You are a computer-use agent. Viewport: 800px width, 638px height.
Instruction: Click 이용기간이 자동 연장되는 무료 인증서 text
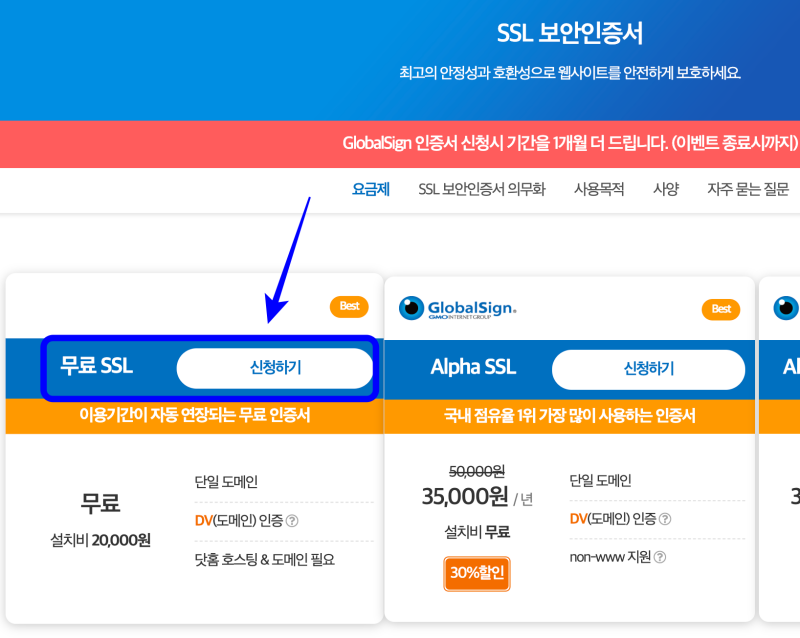(194, 415)
